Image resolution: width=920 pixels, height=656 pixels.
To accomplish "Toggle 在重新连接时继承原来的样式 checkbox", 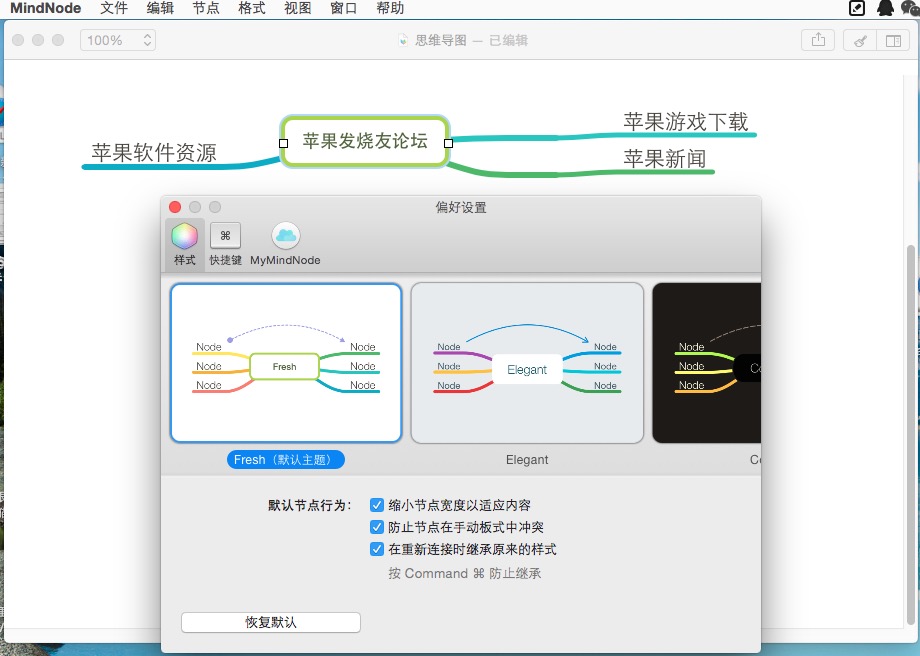I will [377, 549].
